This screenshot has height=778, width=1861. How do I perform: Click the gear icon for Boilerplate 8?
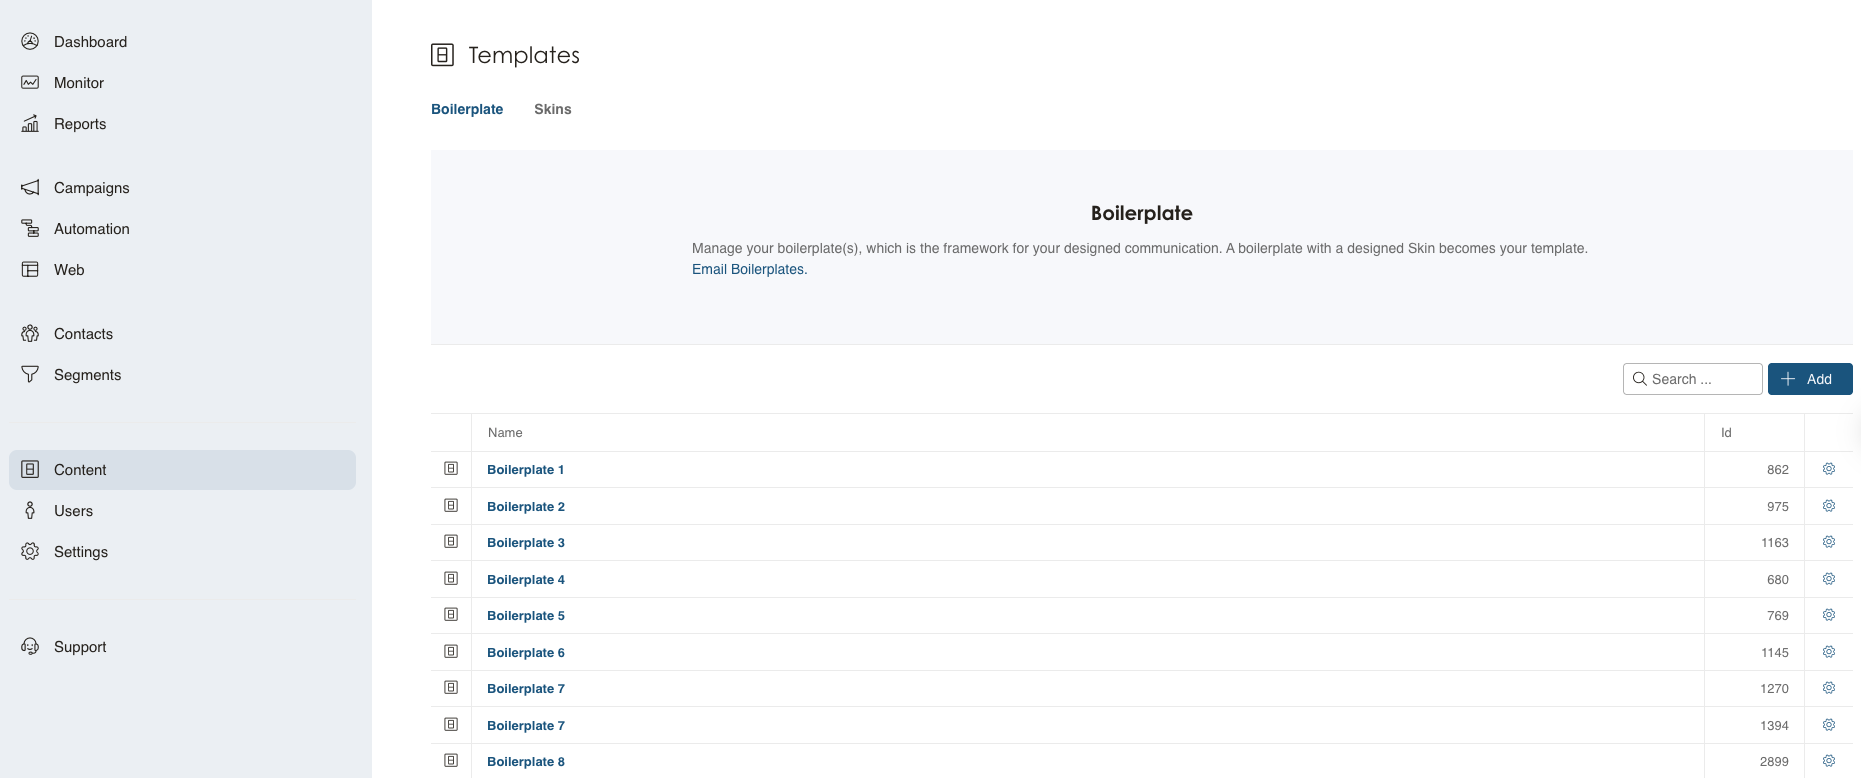point(1828,761)
